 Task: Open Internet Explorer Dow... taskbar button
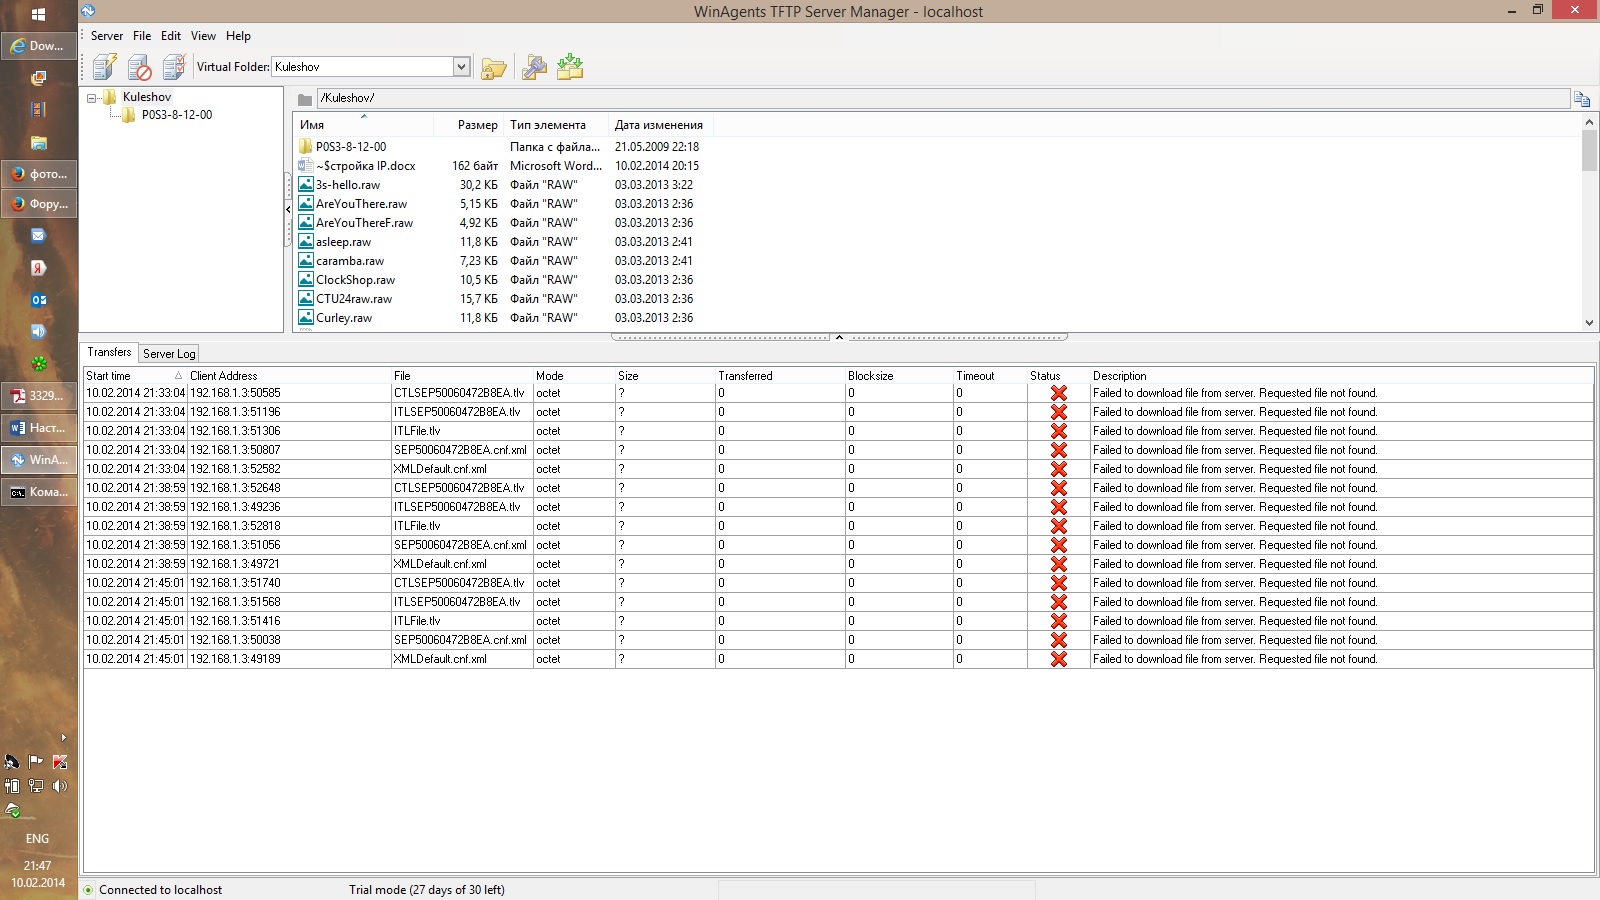point(39,46)
